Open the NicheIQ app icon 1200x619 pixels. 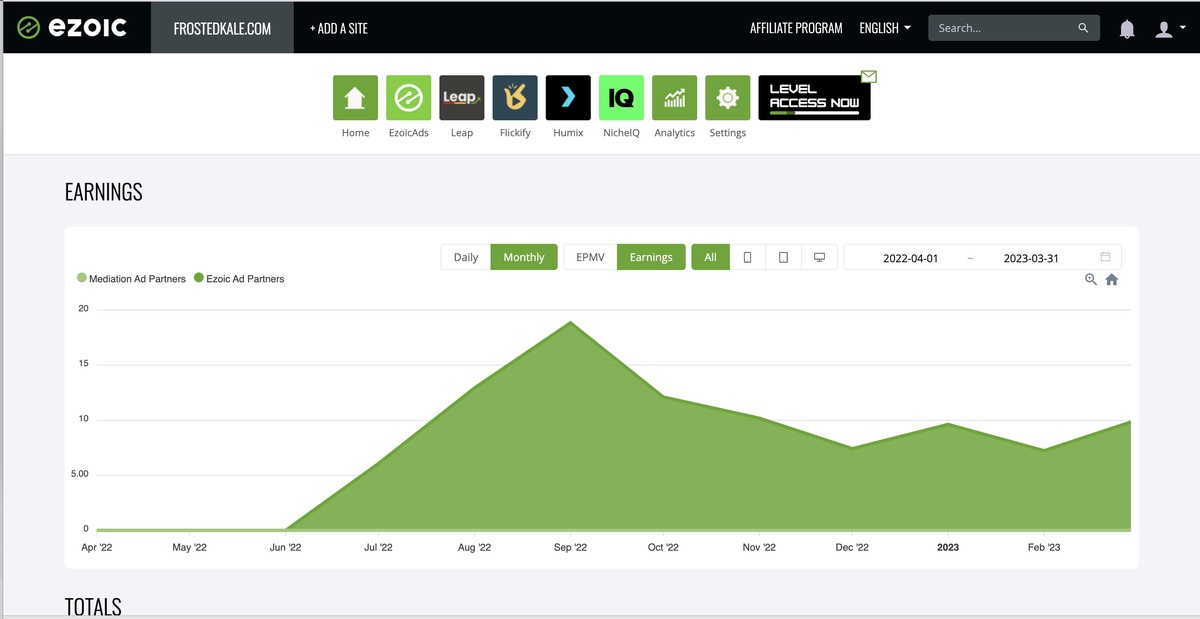[621, 98]
